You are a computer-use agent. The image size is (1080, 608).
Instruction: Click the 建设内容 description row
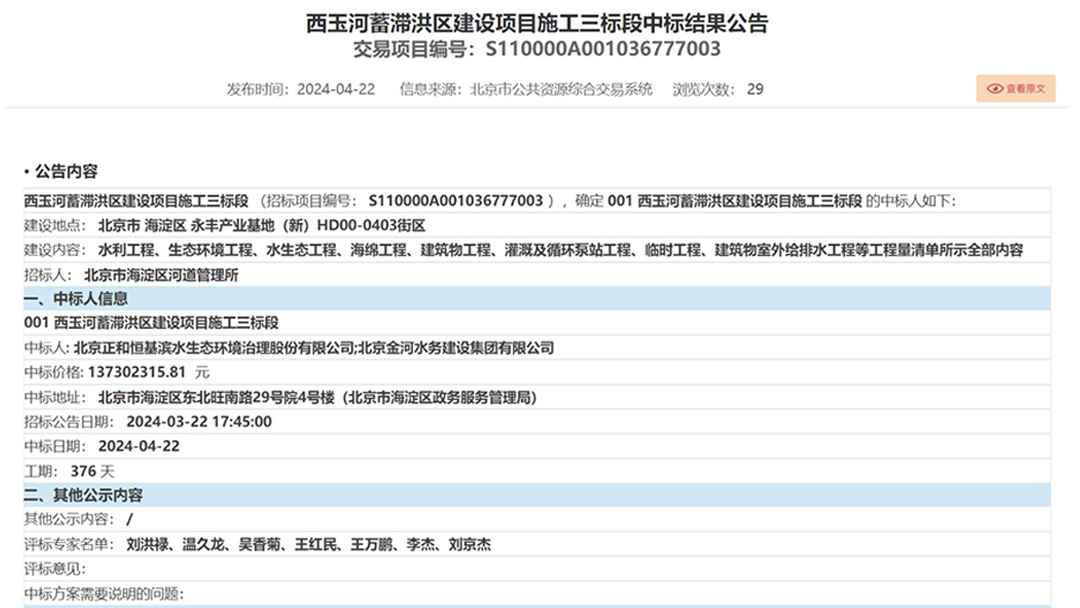523,250
